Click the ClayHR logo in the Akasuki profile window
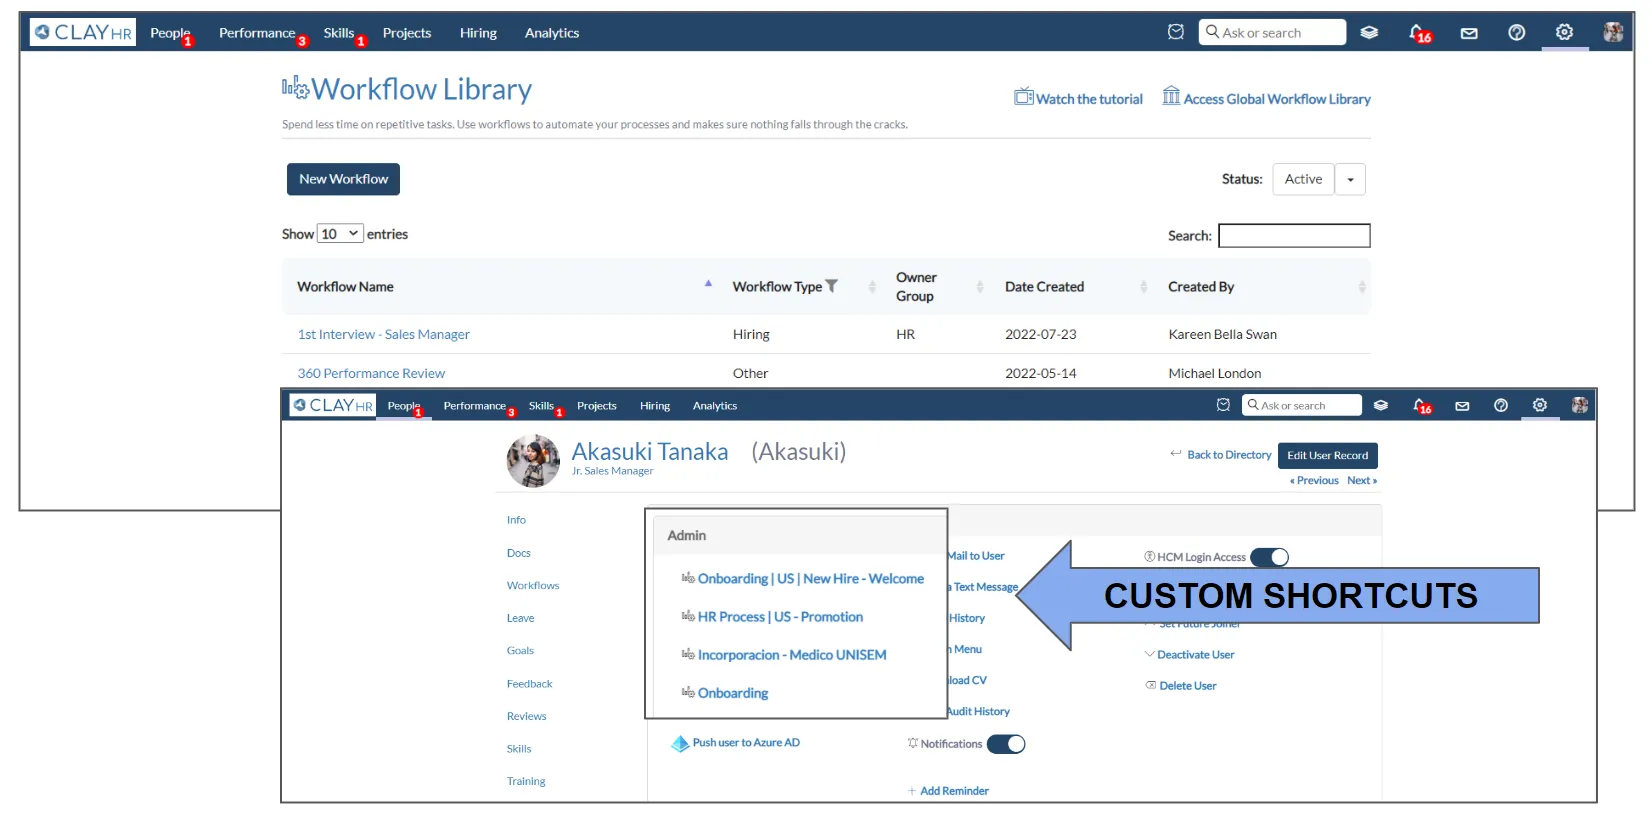1652x817 pixels. pyautogui.click(x=333, y=405)
